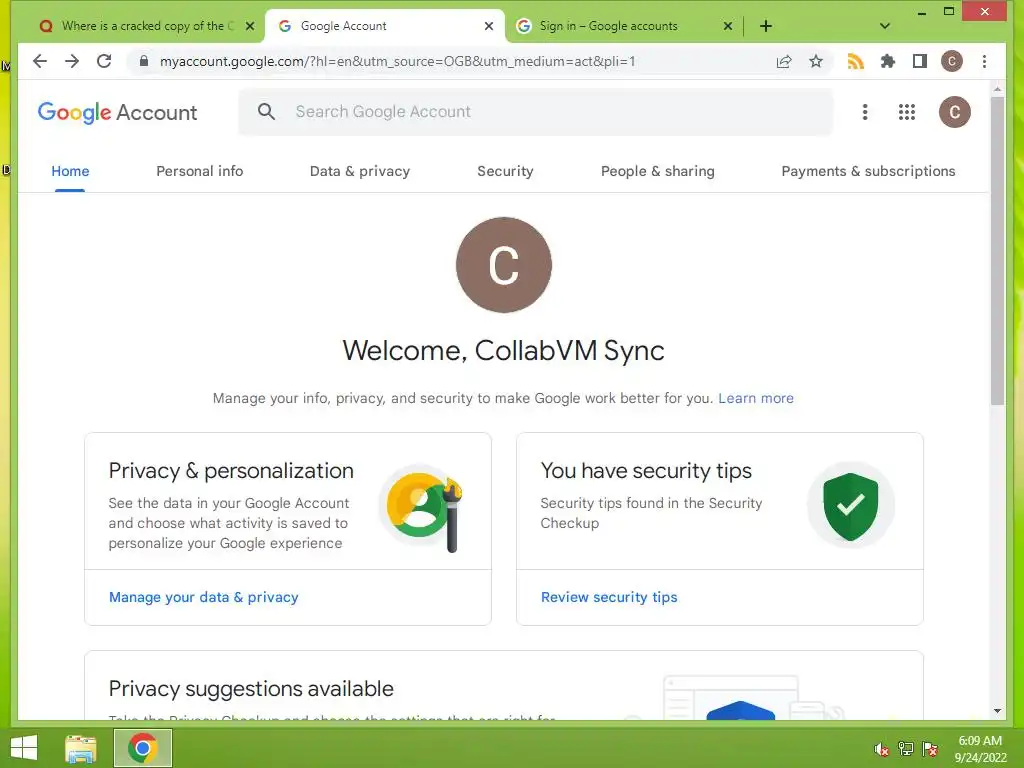Open the Chrome profile menu

951,61
